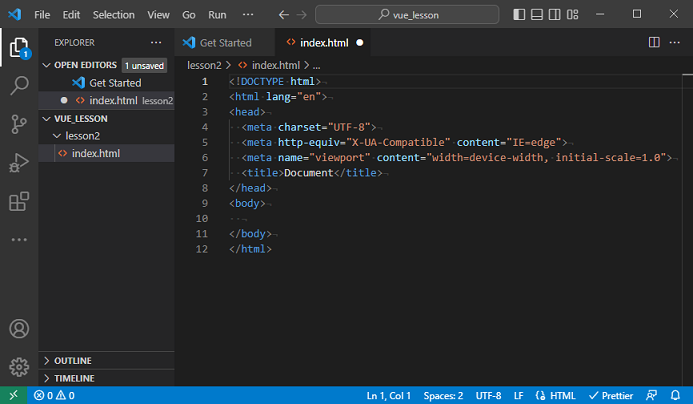Select Get Started in Open Editors list
This screenshot has width=693, height=404.
pos(107,83)
